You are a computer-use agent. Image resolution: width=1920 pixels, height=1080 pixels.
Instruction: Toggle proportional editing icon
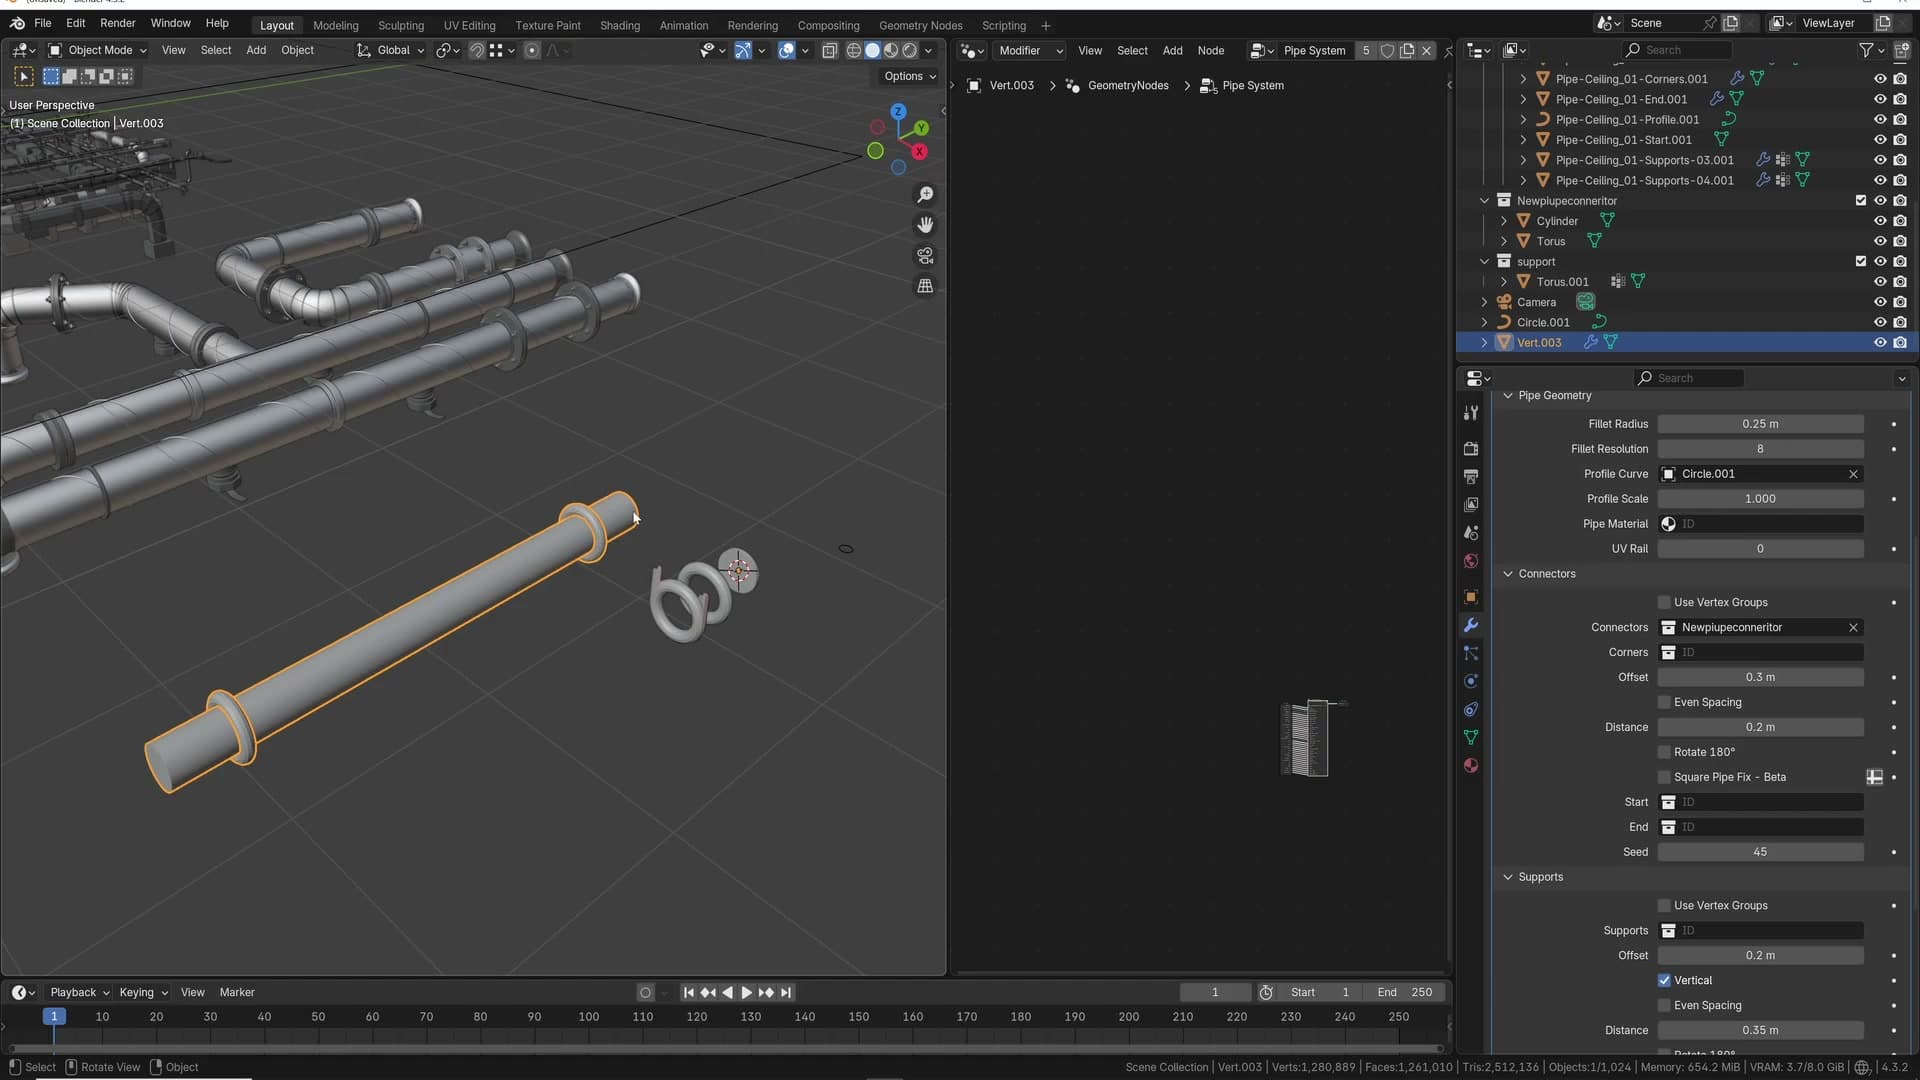tap(532, 50)
